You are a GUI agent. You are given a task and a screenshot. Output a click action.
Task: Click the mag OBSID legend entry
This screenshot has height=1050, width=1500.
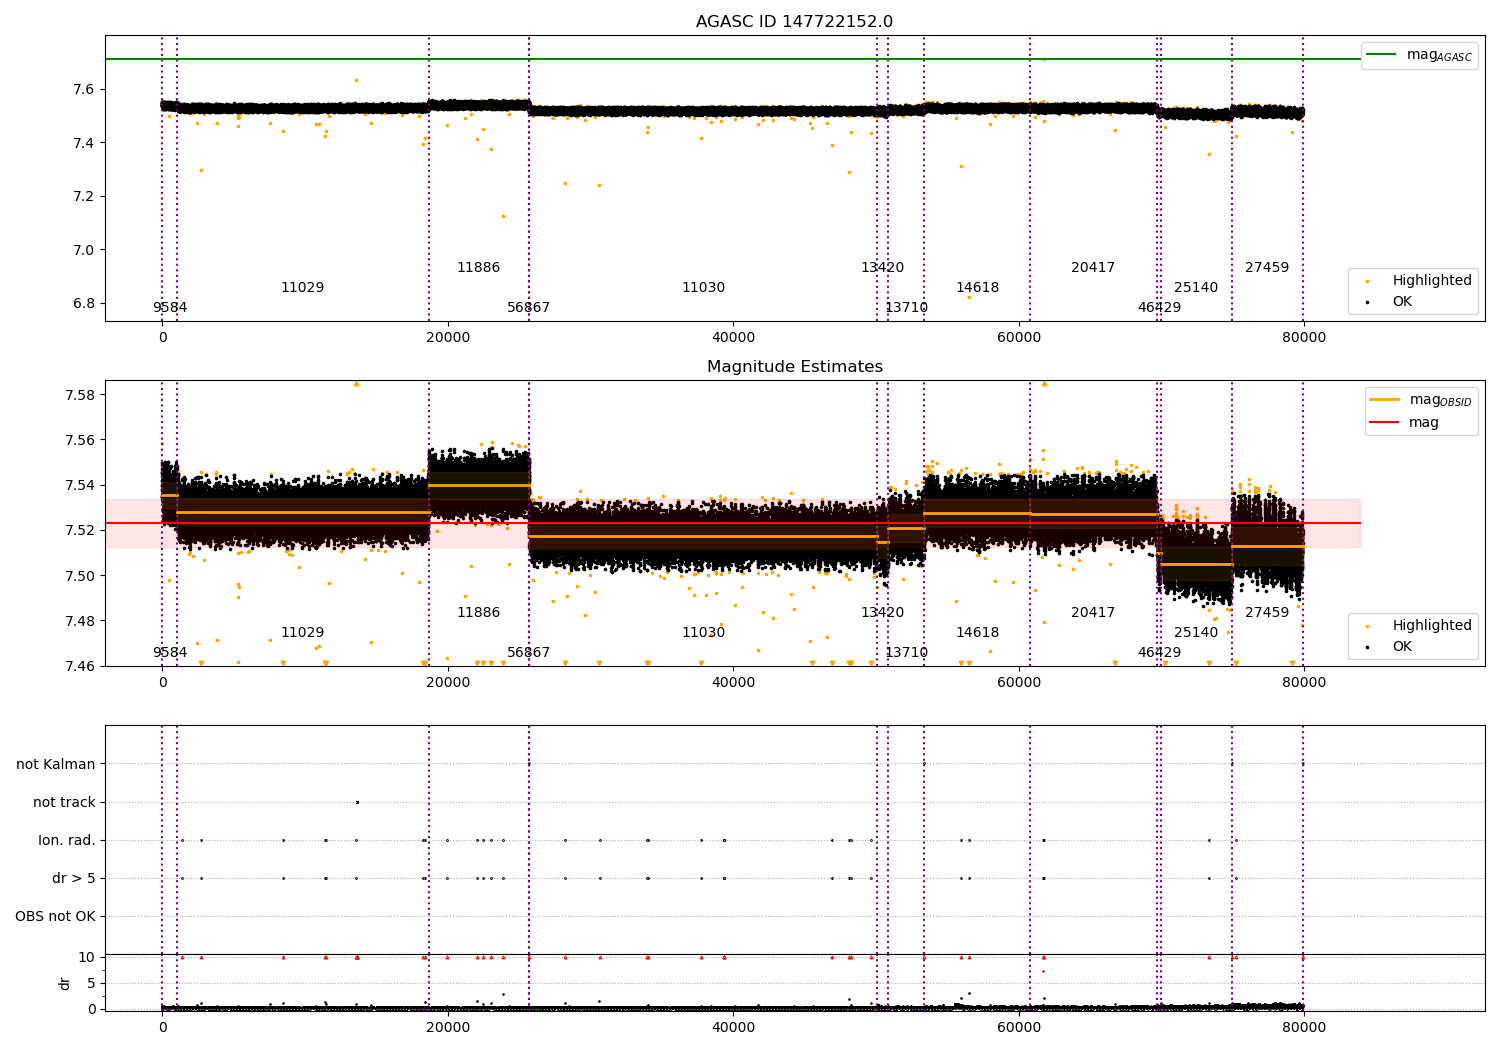click(1421, 400)
